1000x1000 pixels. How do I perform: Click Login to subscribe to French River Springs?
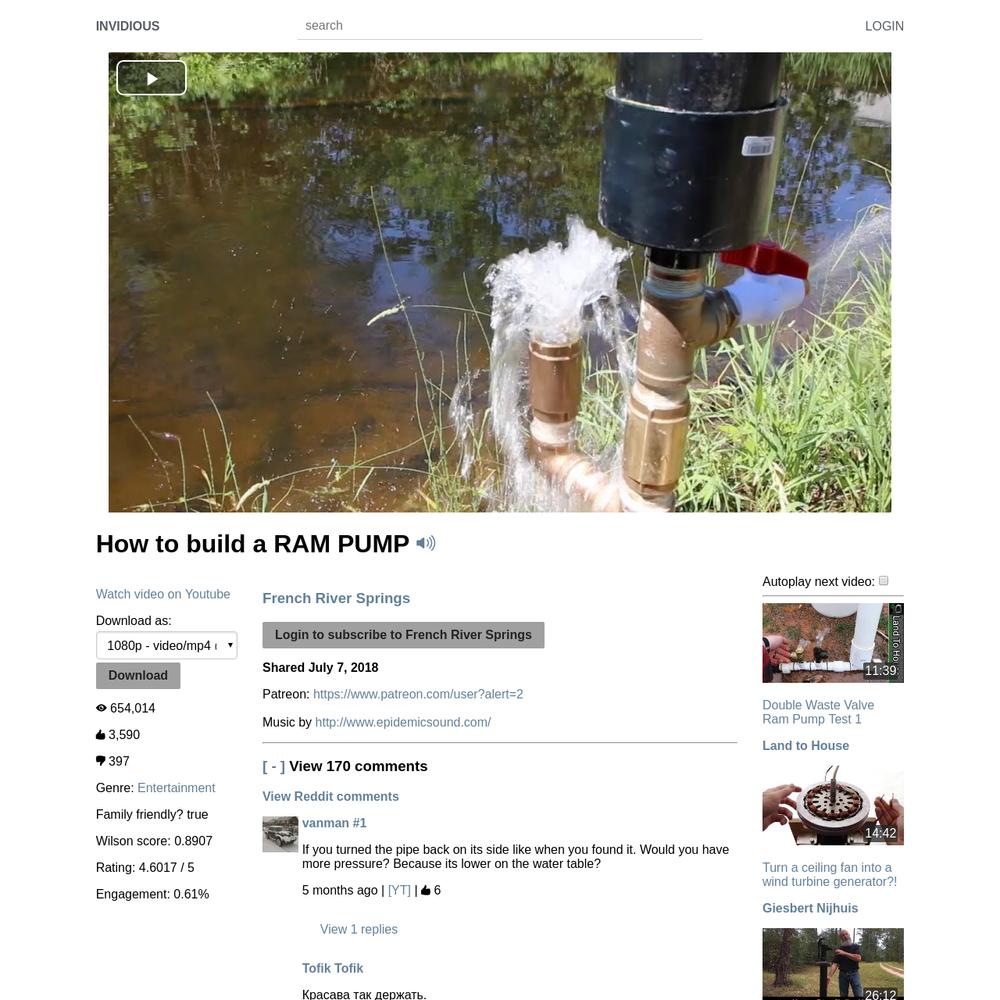tap(403, 635)
